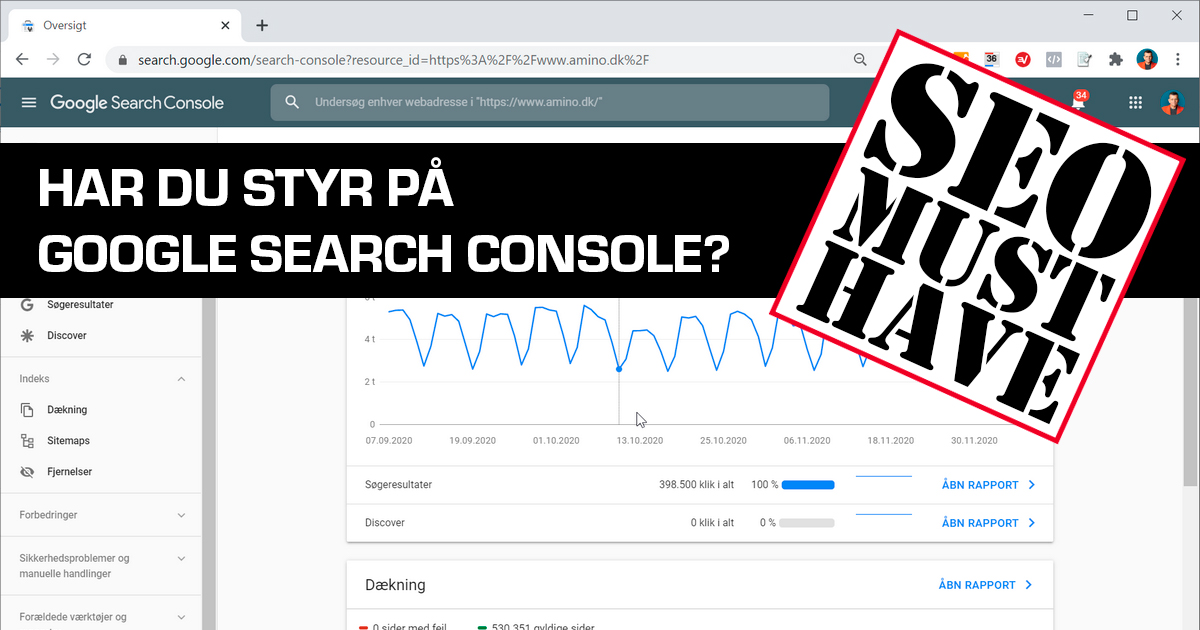Expand the Forældede værktøjer section
1200x630 pixels.
tap(181, 617)
